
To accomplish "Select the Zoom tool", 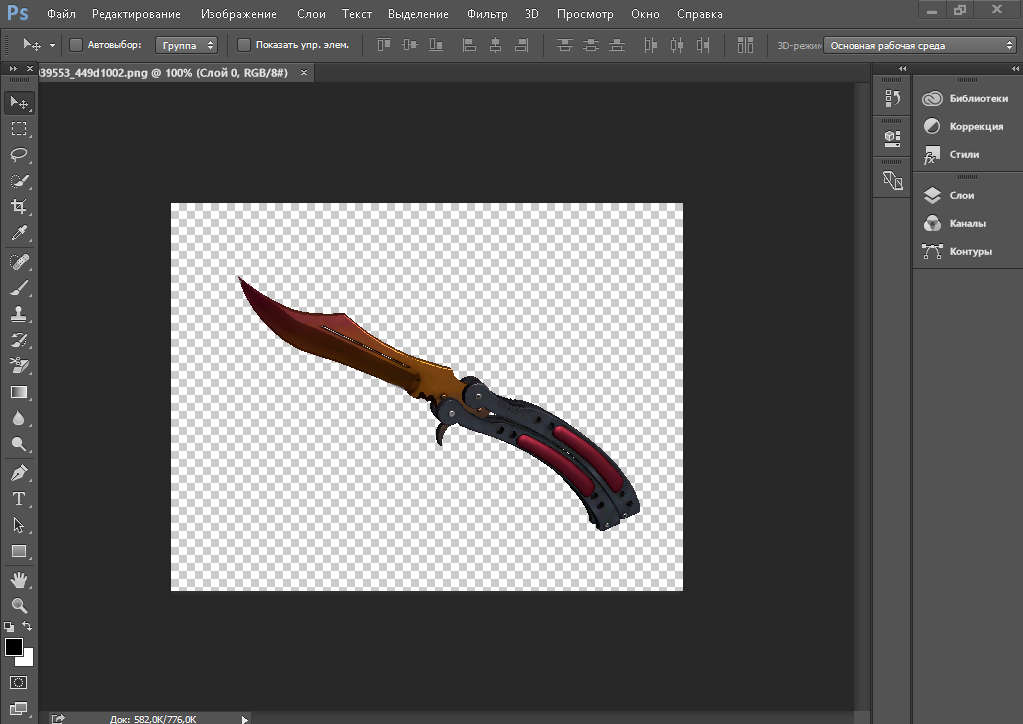I will pyautogui.click(x=19, y=605).
